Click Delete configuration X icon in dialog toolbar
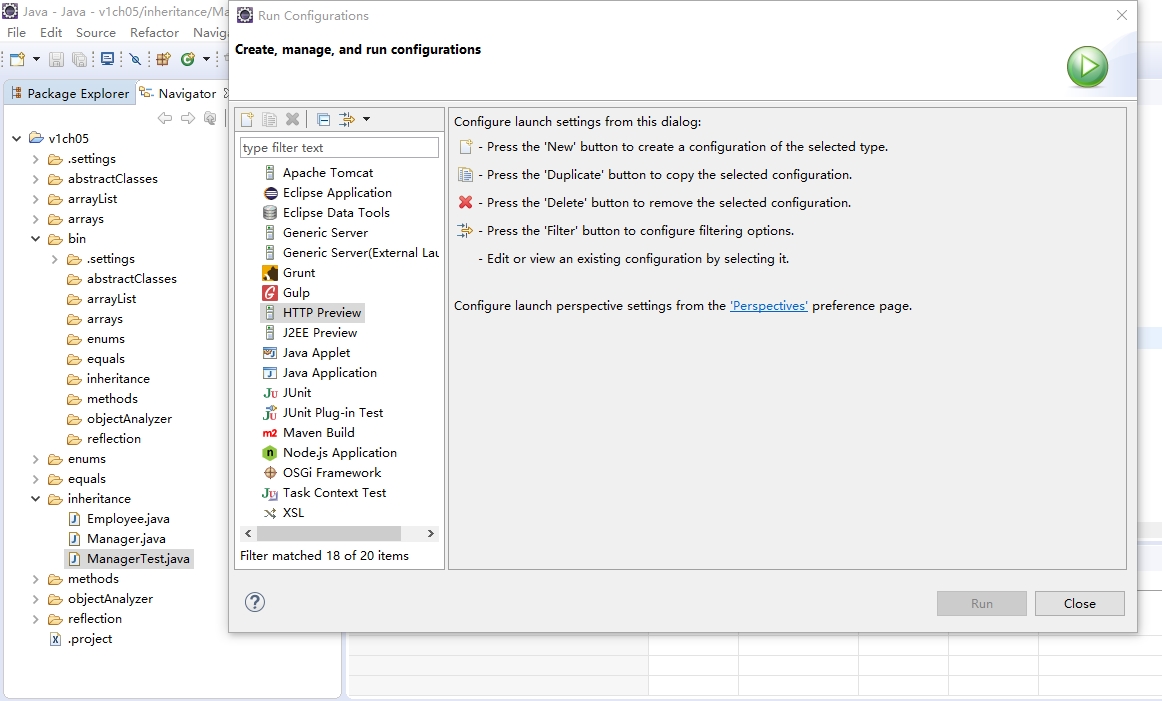The height and width of the screenshot is (701, 1162). pyautogui.click(x=293, y=119)
